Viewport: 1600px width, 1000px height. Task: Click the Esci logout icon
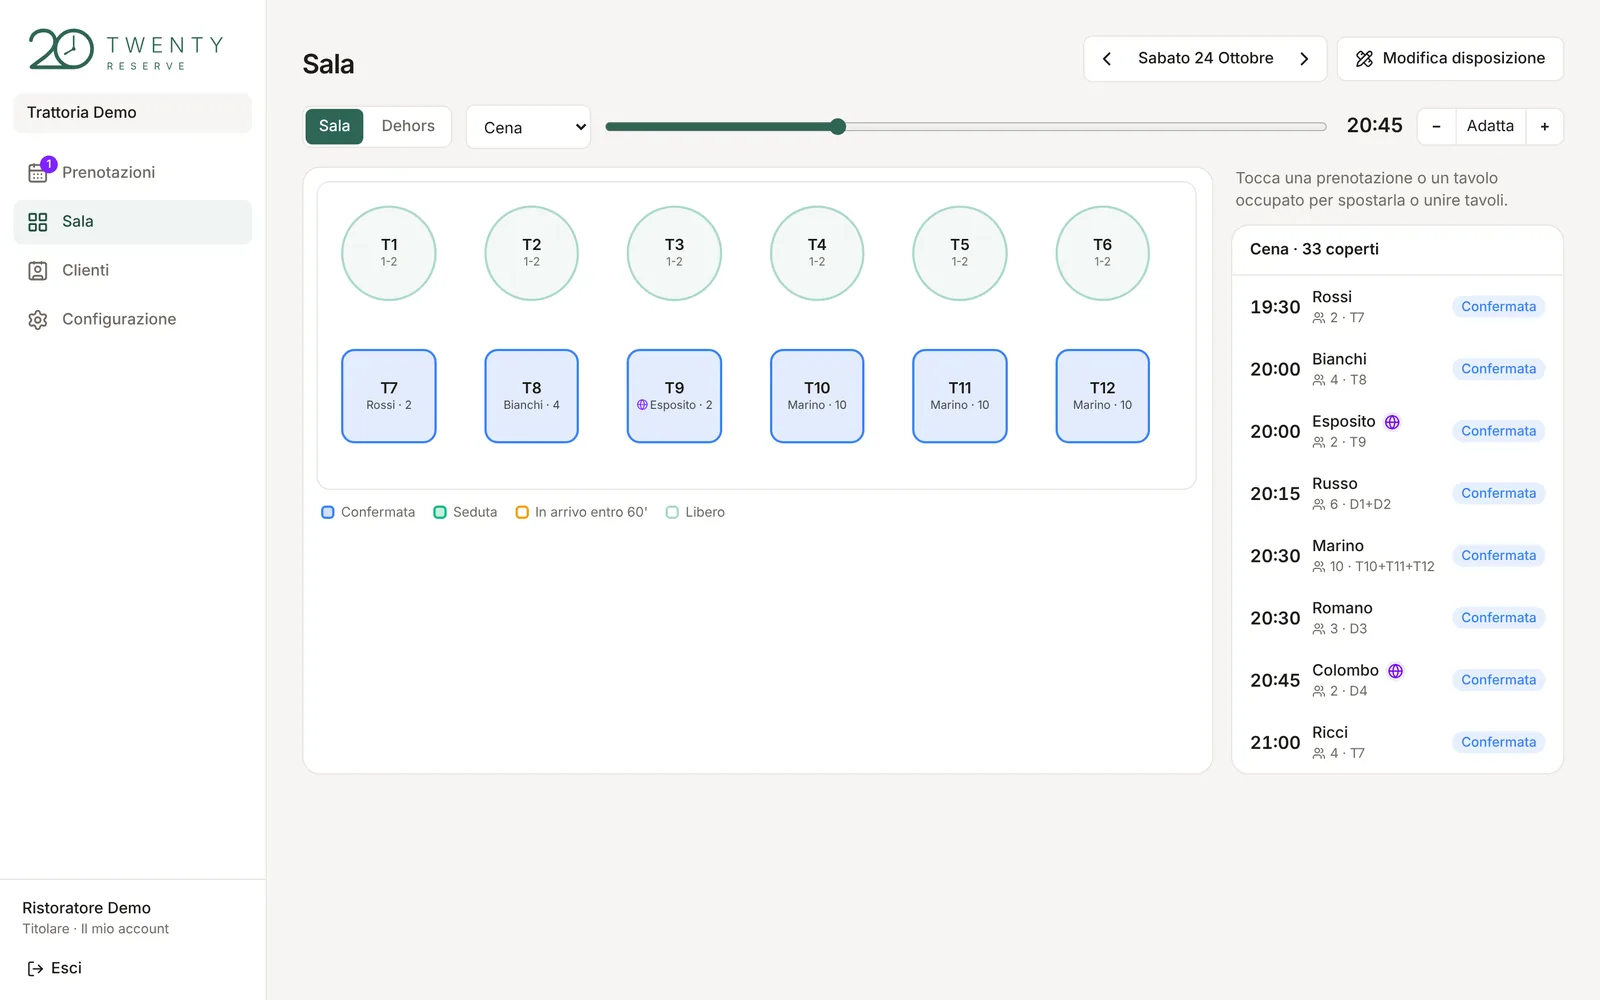click(35, 968)
